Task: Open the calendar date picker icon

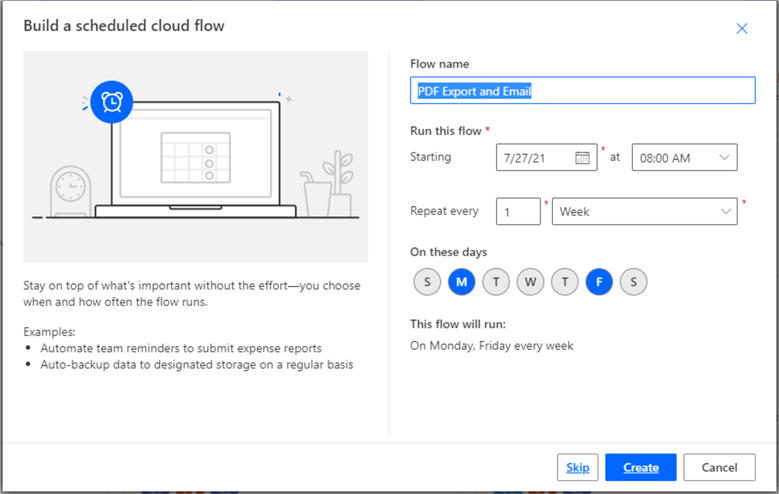Action: point(582,157)
